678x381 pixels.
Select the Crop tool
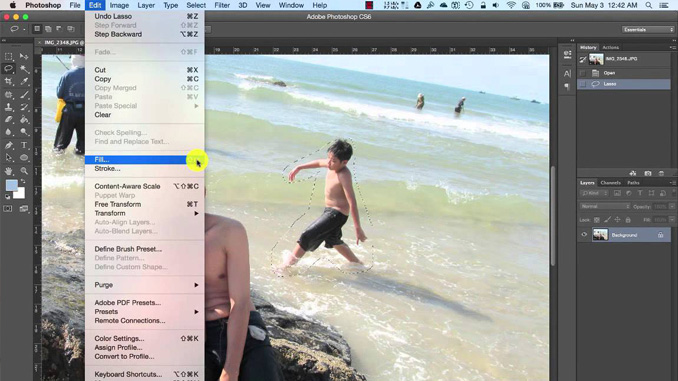(9, 81)
